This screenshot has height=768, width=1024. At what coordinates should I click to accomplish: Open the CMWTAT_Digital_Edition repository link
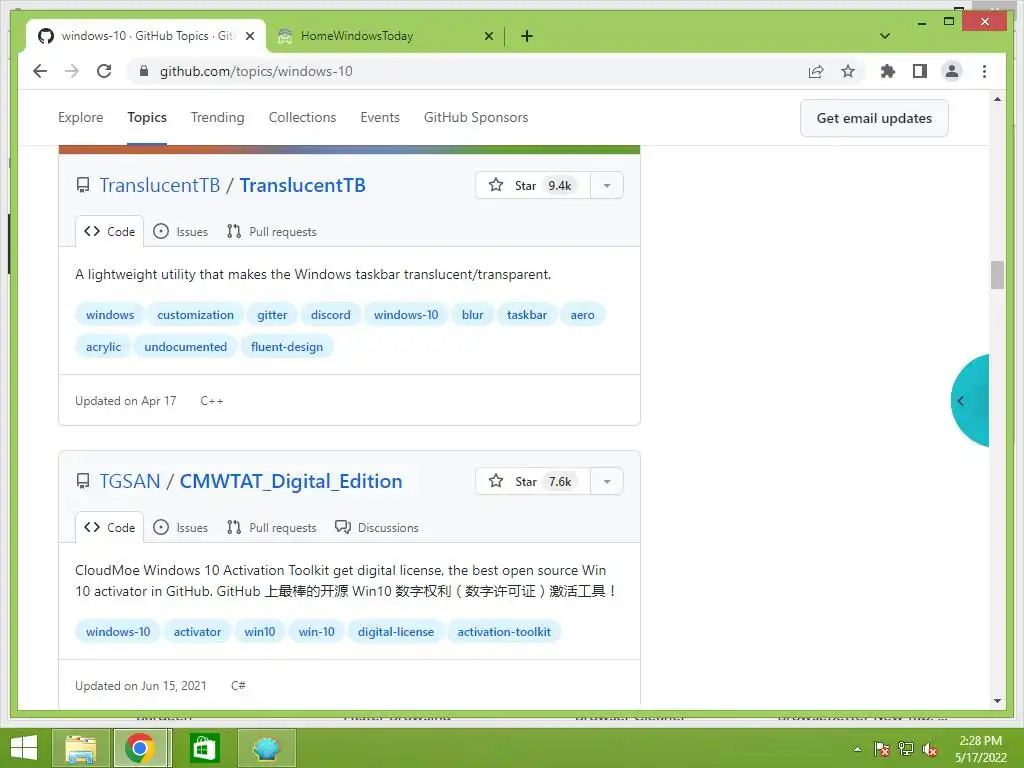click(x=291, y=481)
